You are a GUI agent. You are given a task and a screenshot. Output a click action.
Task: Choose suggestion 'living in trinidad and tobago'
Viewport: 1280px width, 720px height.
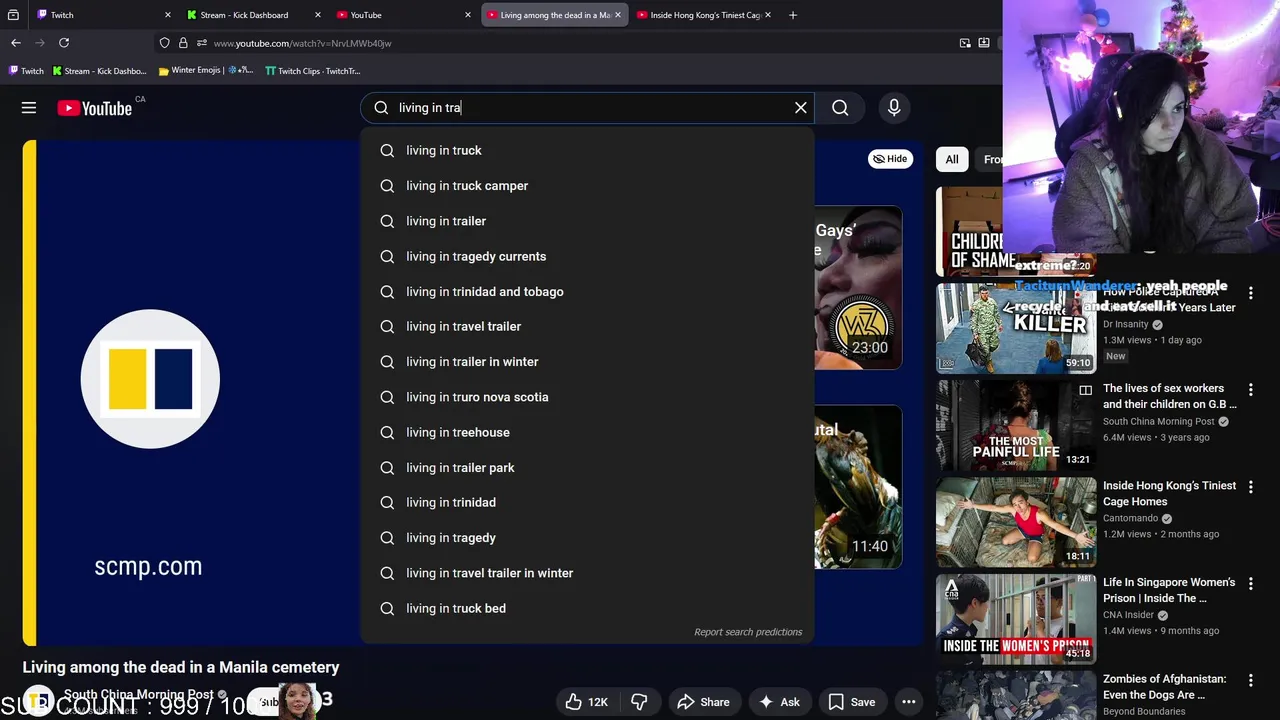click(587, 291)
